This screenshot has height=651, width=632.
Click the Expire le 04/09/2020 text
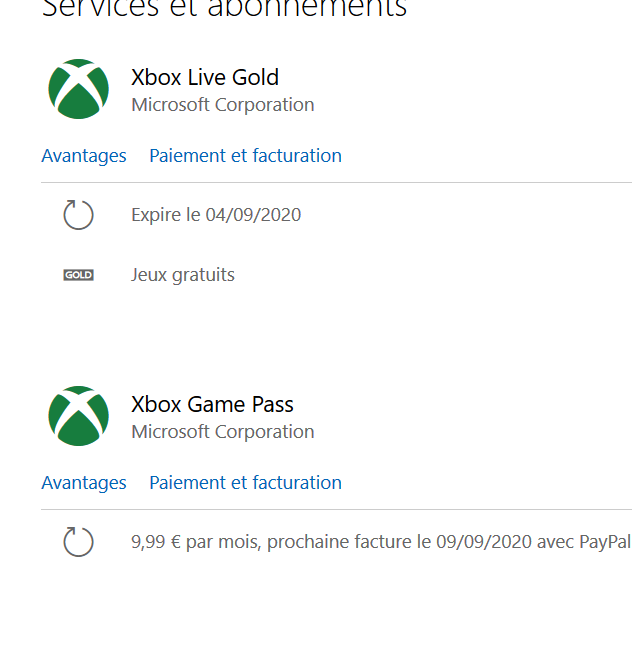coord(216,215)
